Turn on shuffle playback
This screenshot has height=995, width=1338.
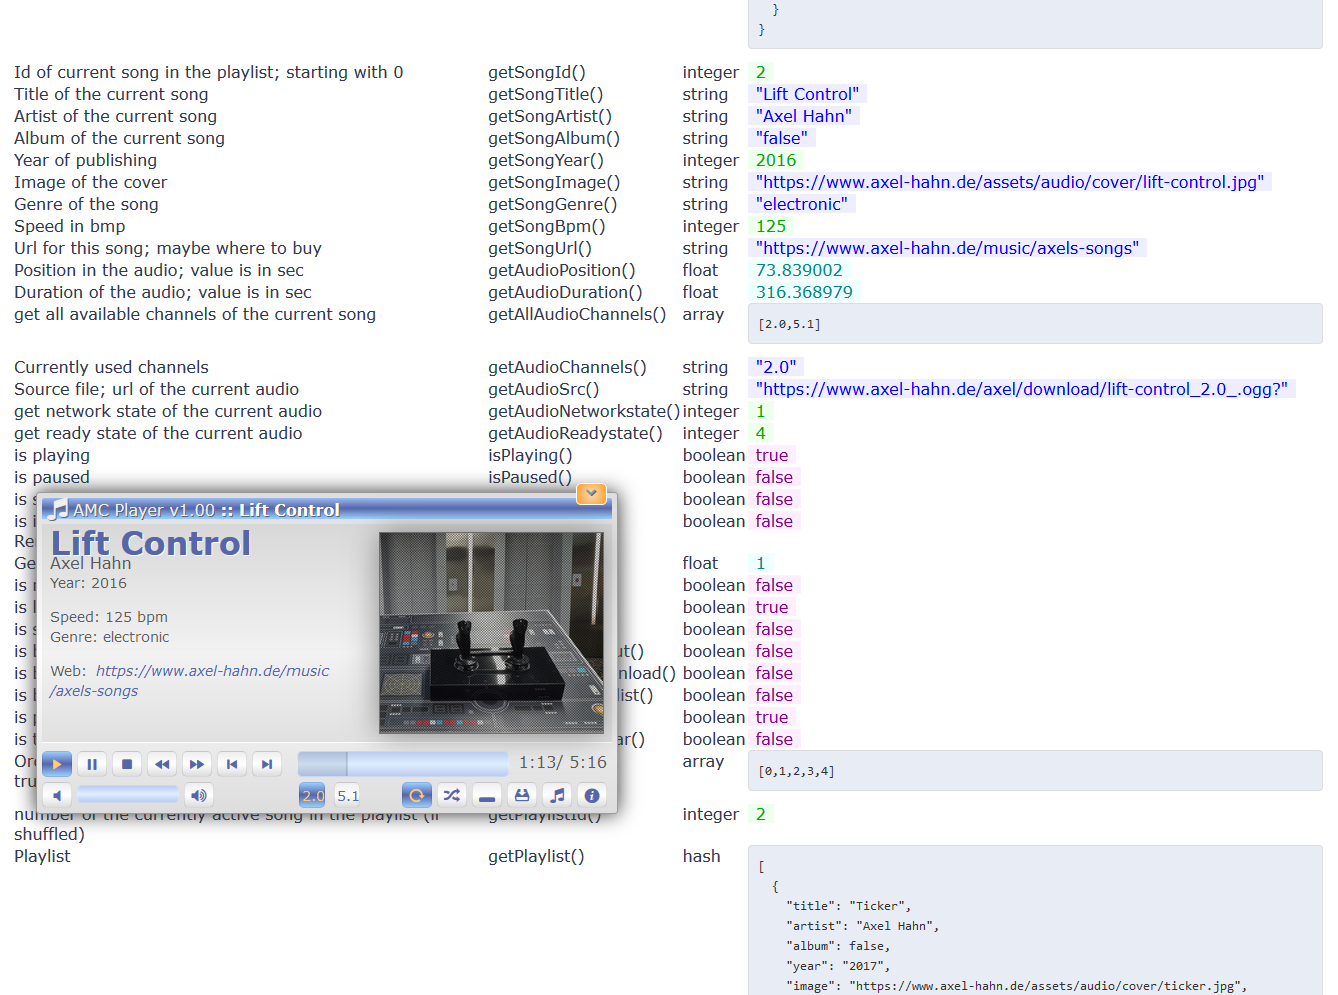451,795
